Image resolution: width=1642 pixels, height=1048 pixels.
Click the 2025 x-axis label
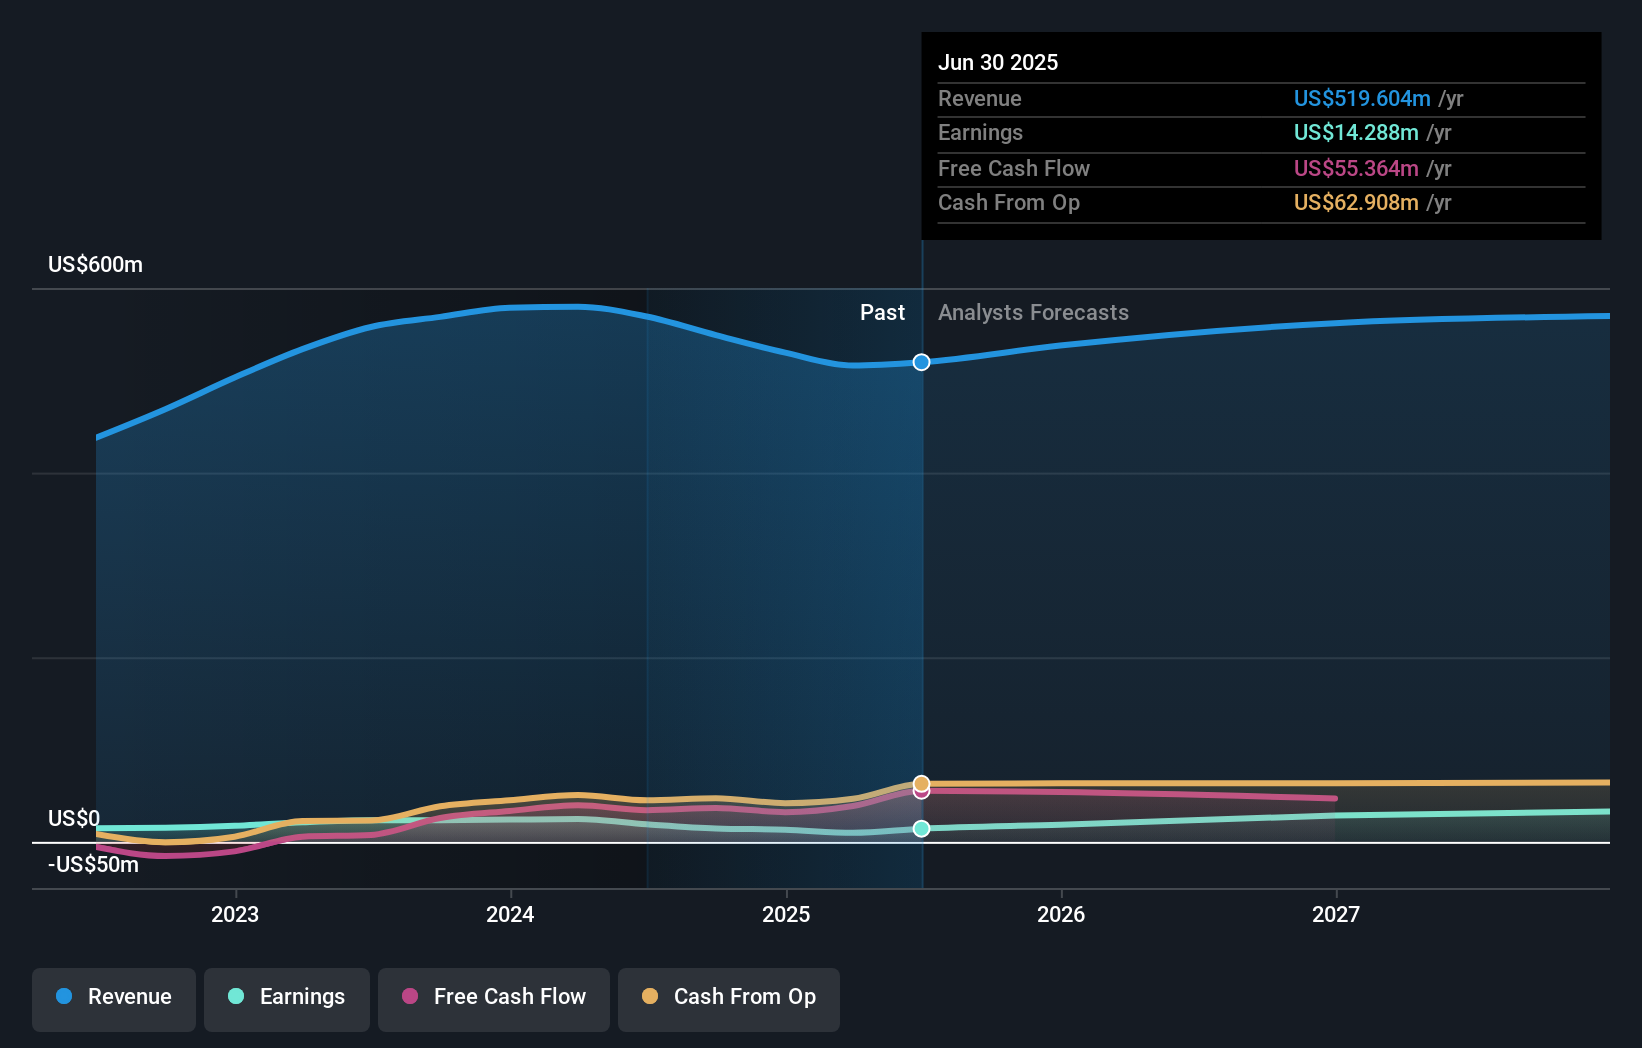tap(786, 914)
